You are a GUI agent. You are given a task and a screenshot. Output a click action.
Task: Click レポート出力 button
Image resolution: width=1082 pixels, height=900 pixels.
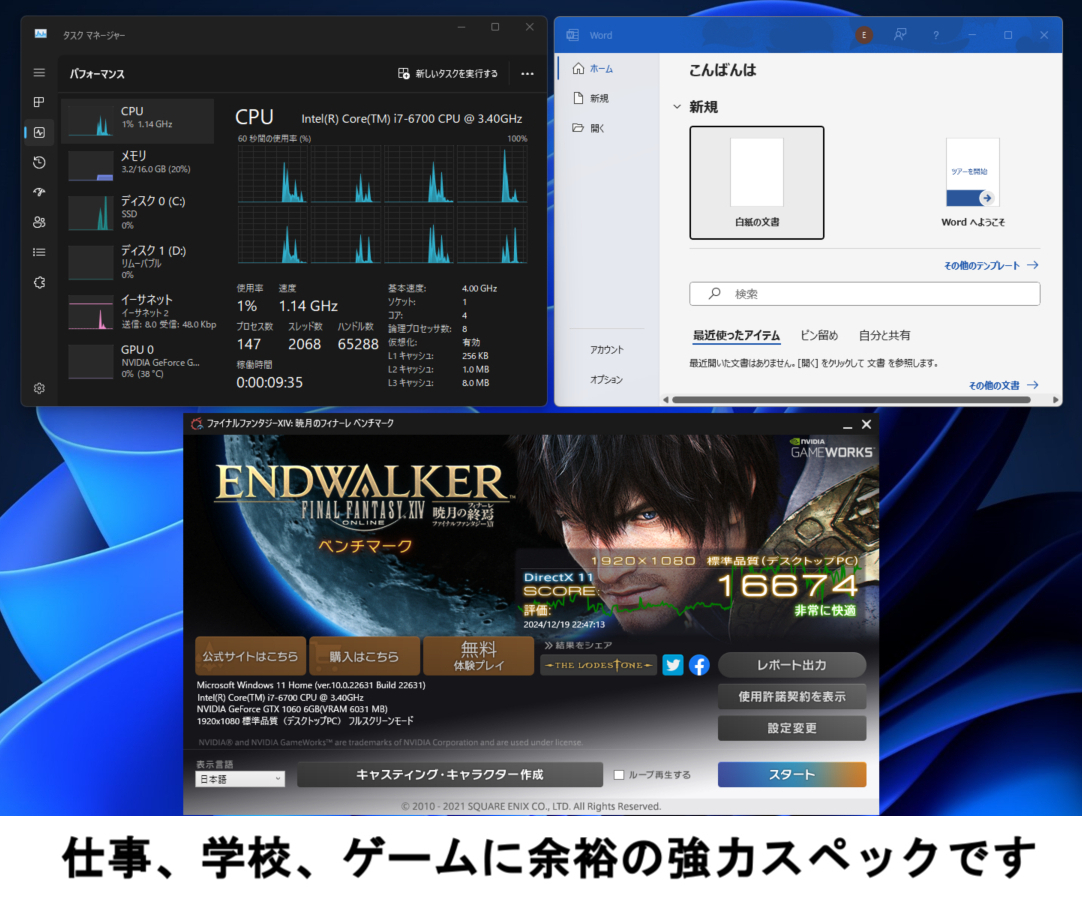pos(791,665)
